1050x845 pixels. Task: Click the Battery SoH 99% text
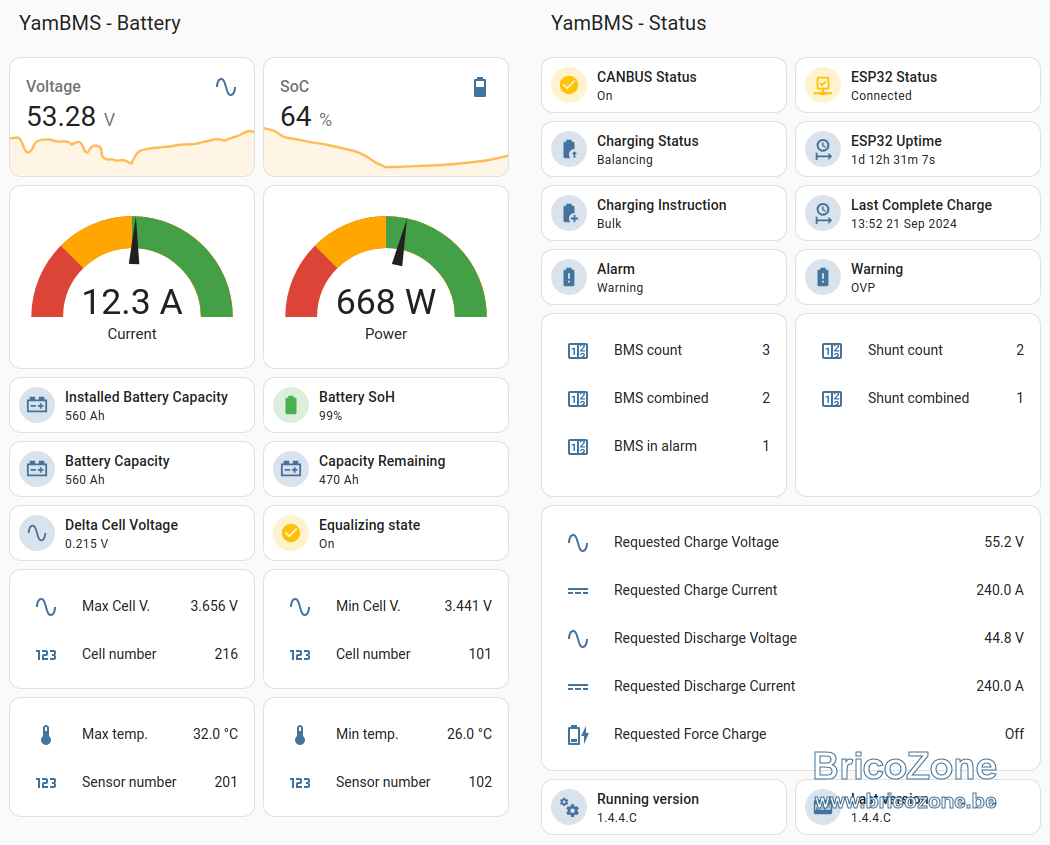pyautogui.click(x=330, y=416)
